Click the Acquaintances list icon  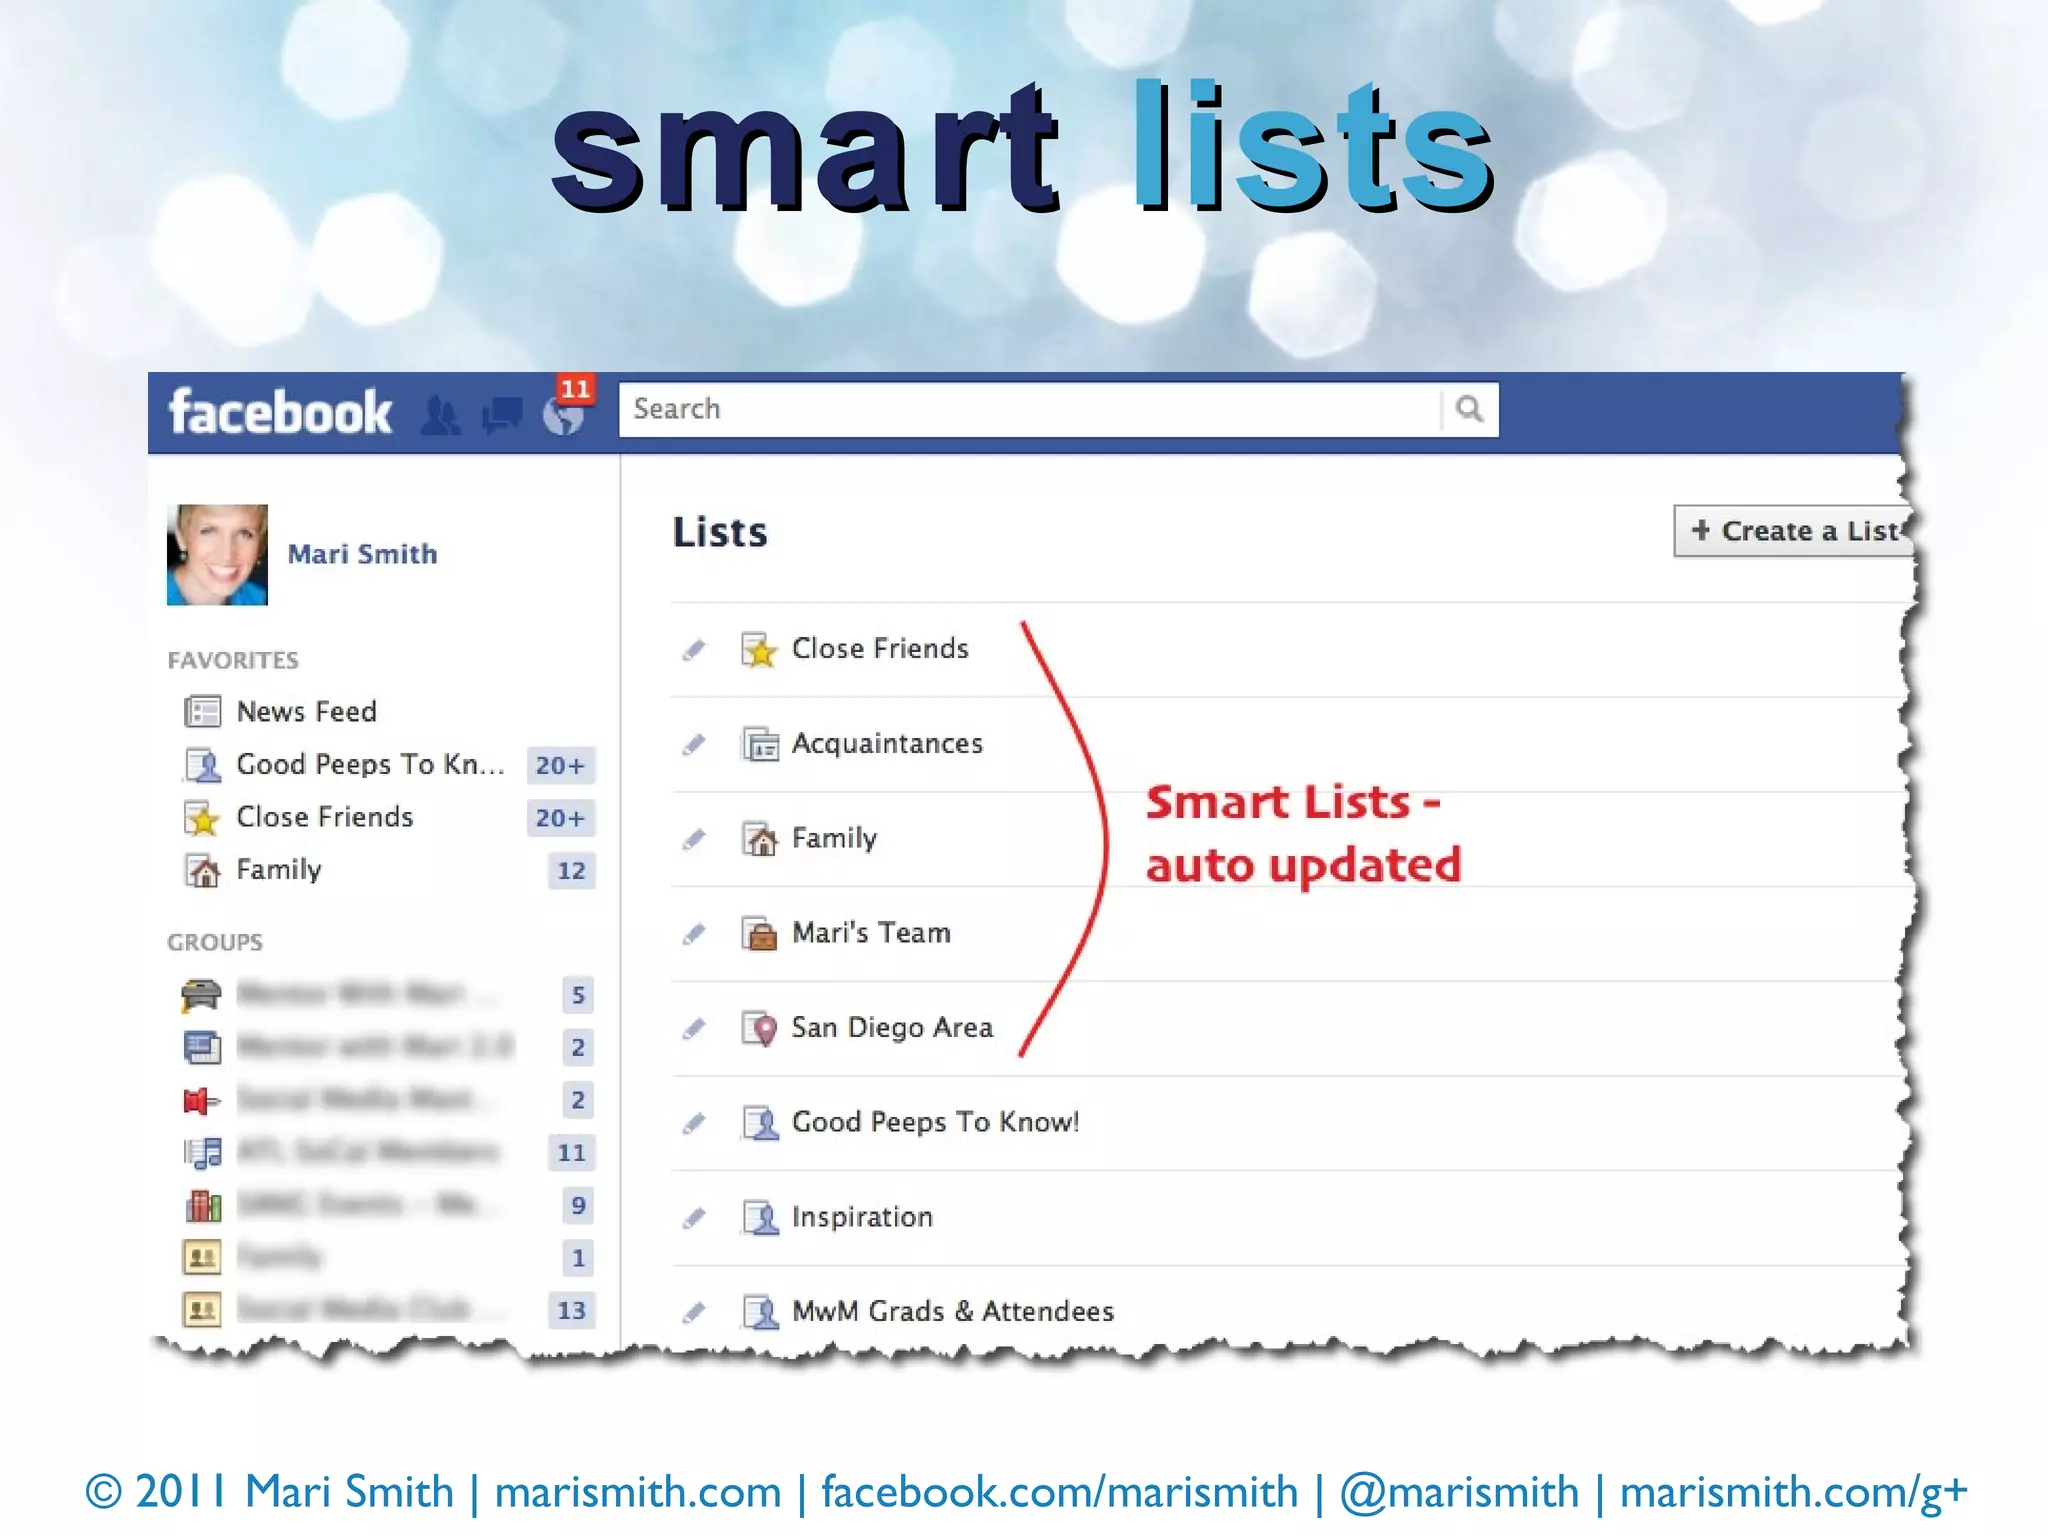(760, 744)
